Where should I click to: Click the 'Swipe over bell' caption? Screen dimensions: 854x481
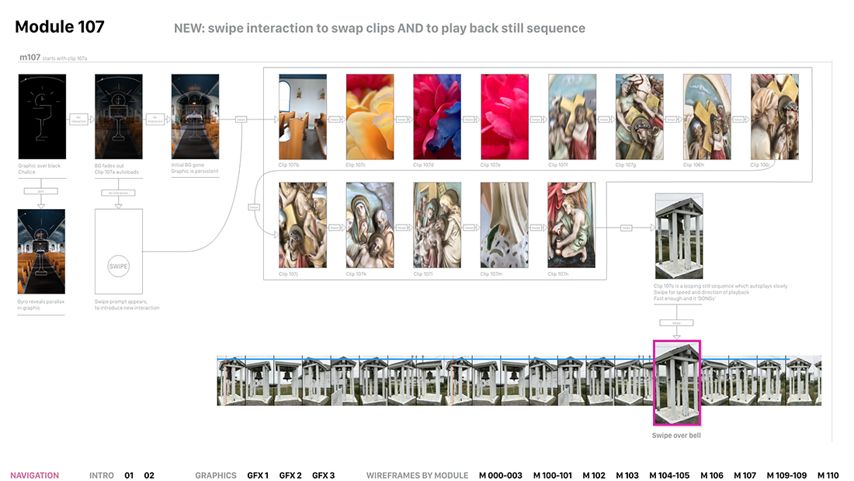pyautogui.click(x=676, y=435)
